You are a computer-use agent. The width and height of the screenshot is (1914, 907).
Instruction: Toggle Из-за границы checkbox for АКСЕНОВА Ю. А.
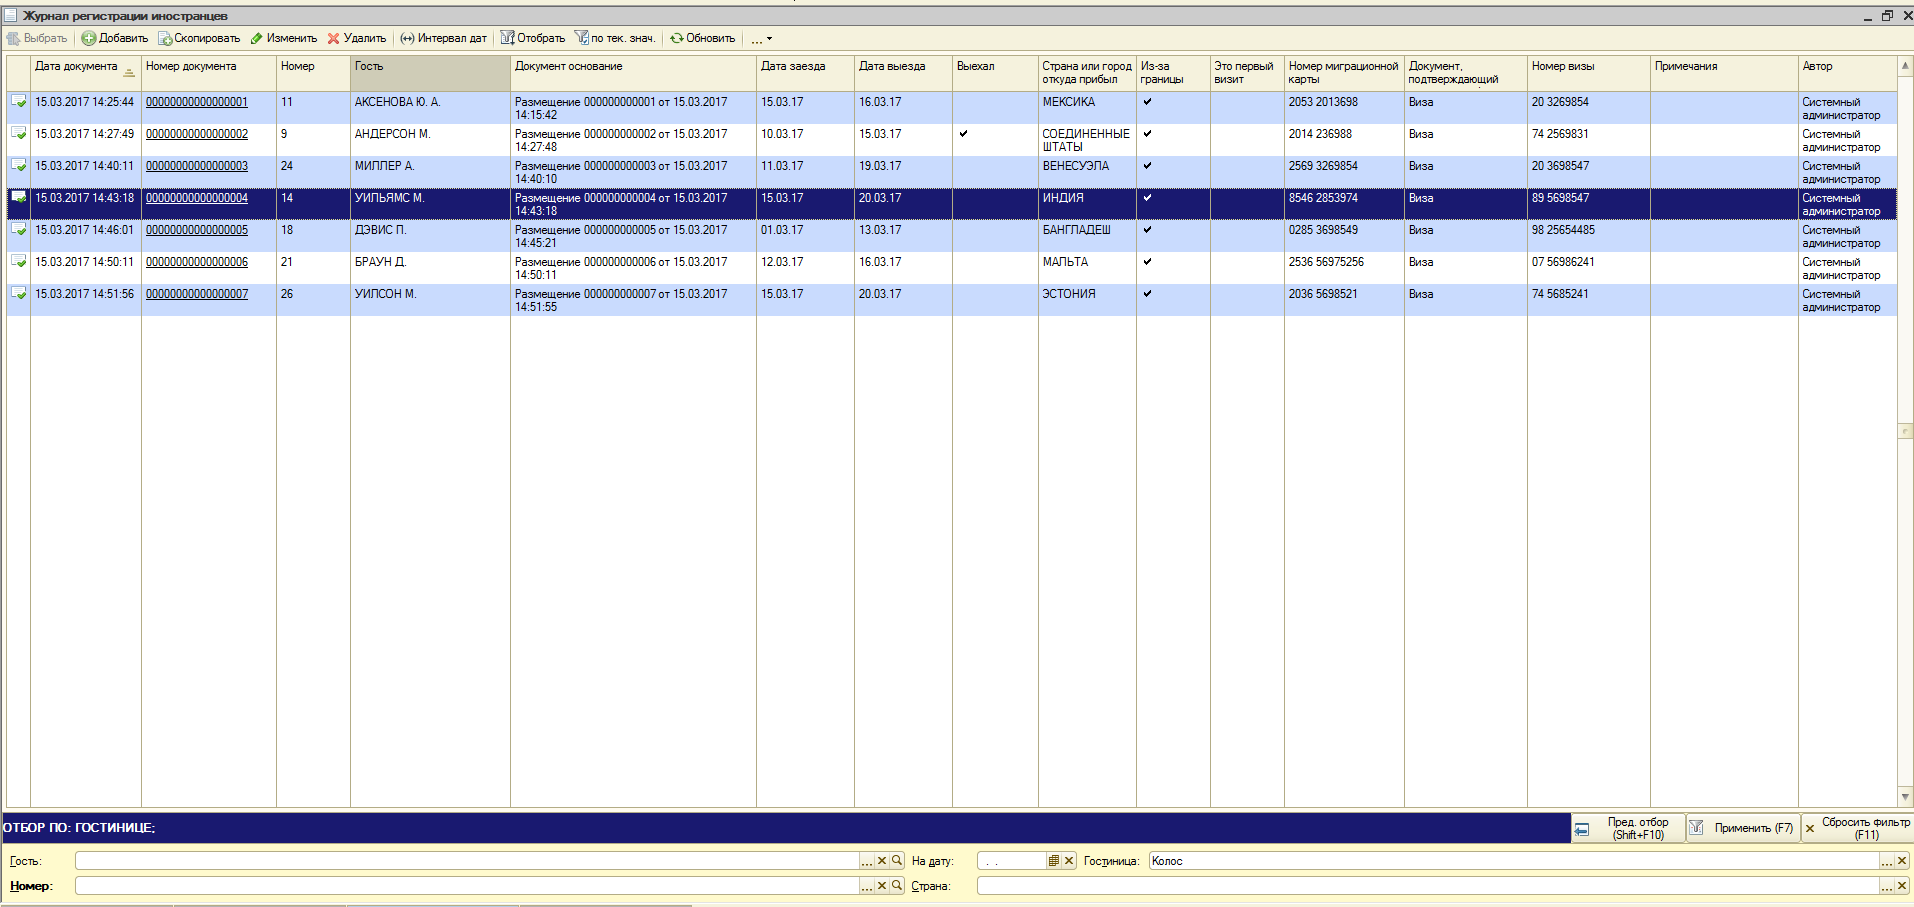(x=1147, y=101)
